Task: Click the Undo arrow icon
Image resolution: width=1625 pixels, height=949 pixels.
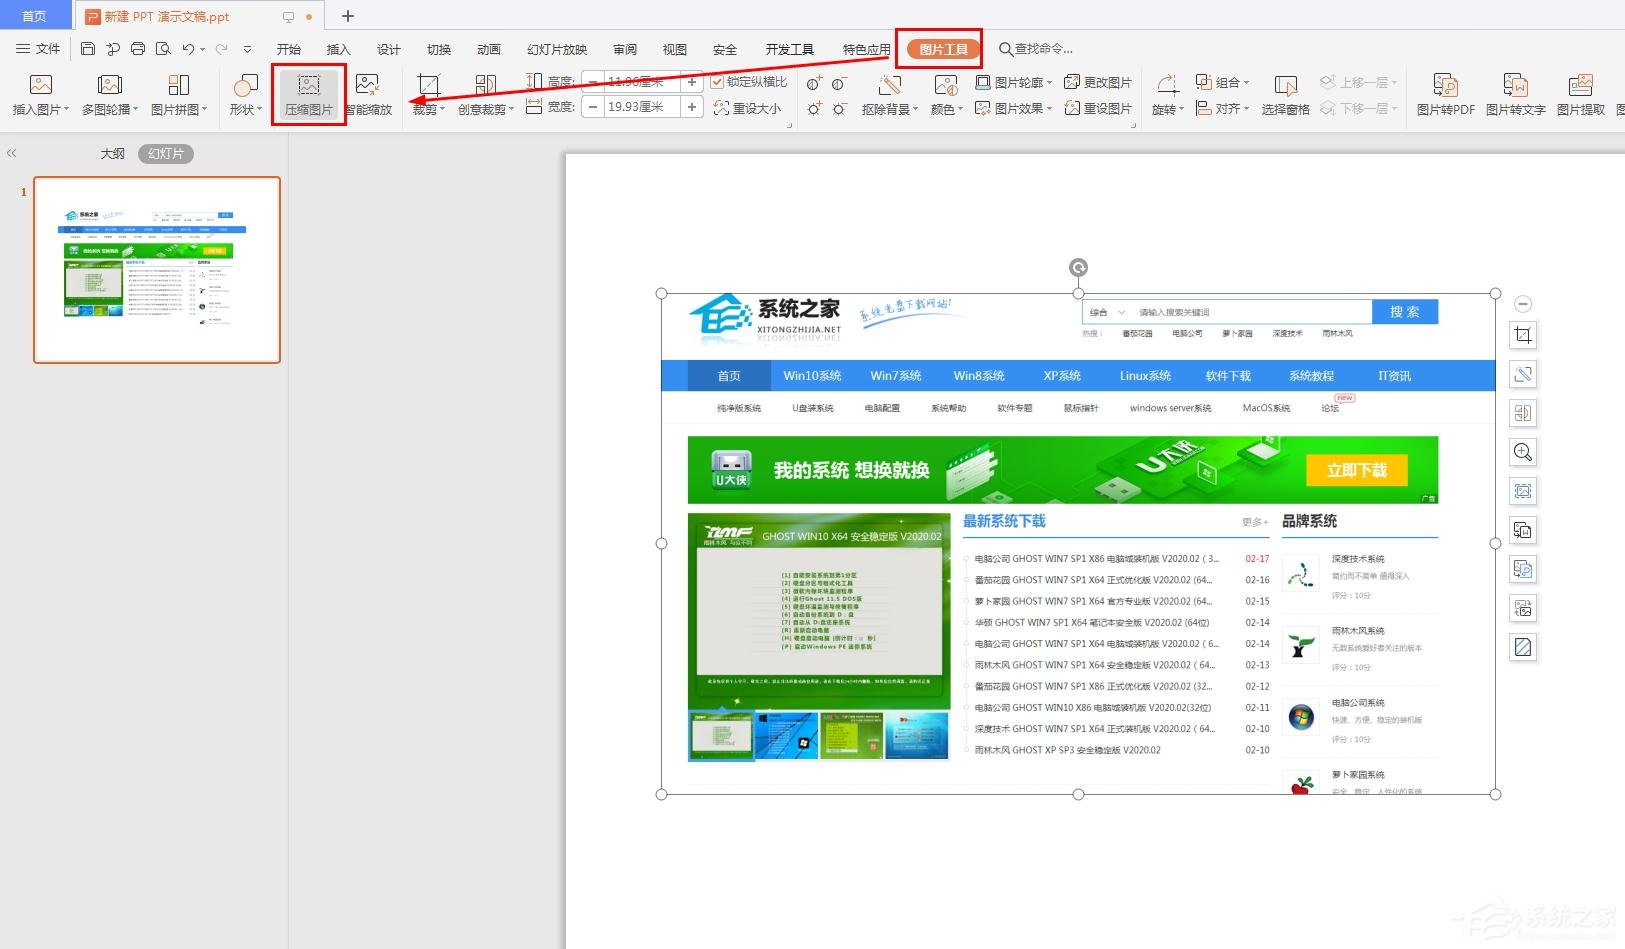Action: point(188,49)
